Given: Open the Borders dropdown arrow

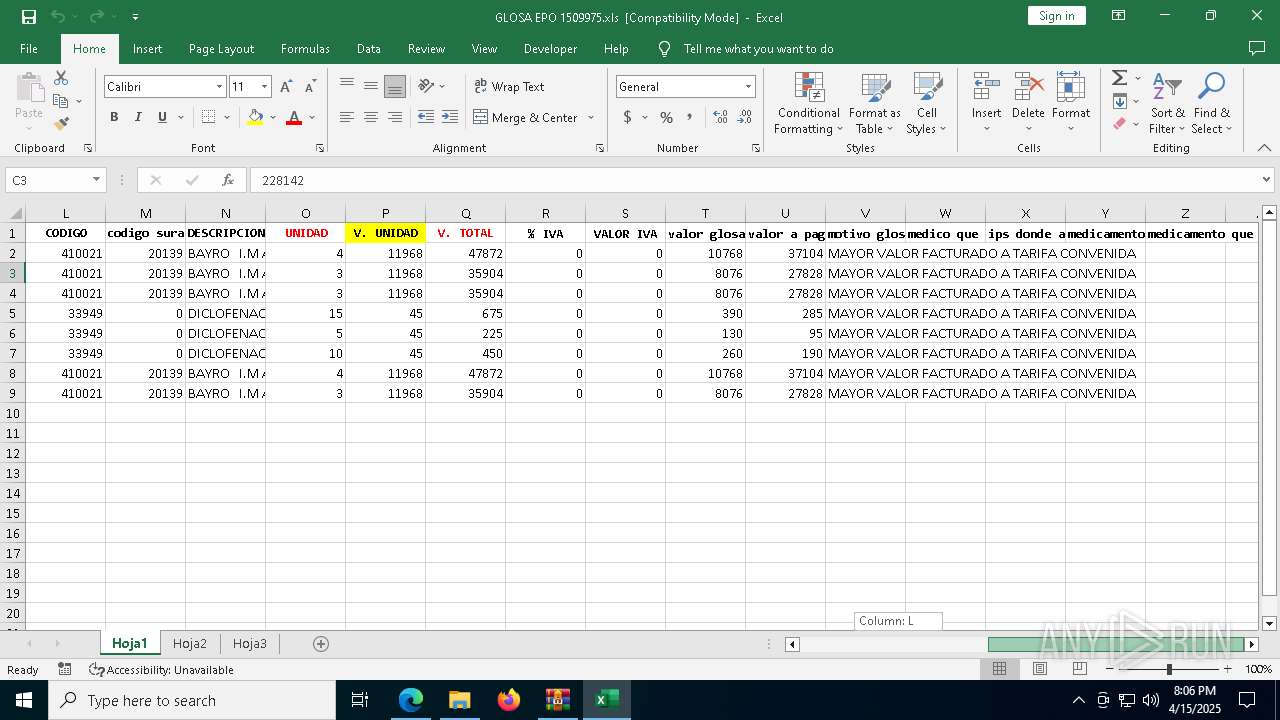Looking at the screenshot, I should 227,117.
